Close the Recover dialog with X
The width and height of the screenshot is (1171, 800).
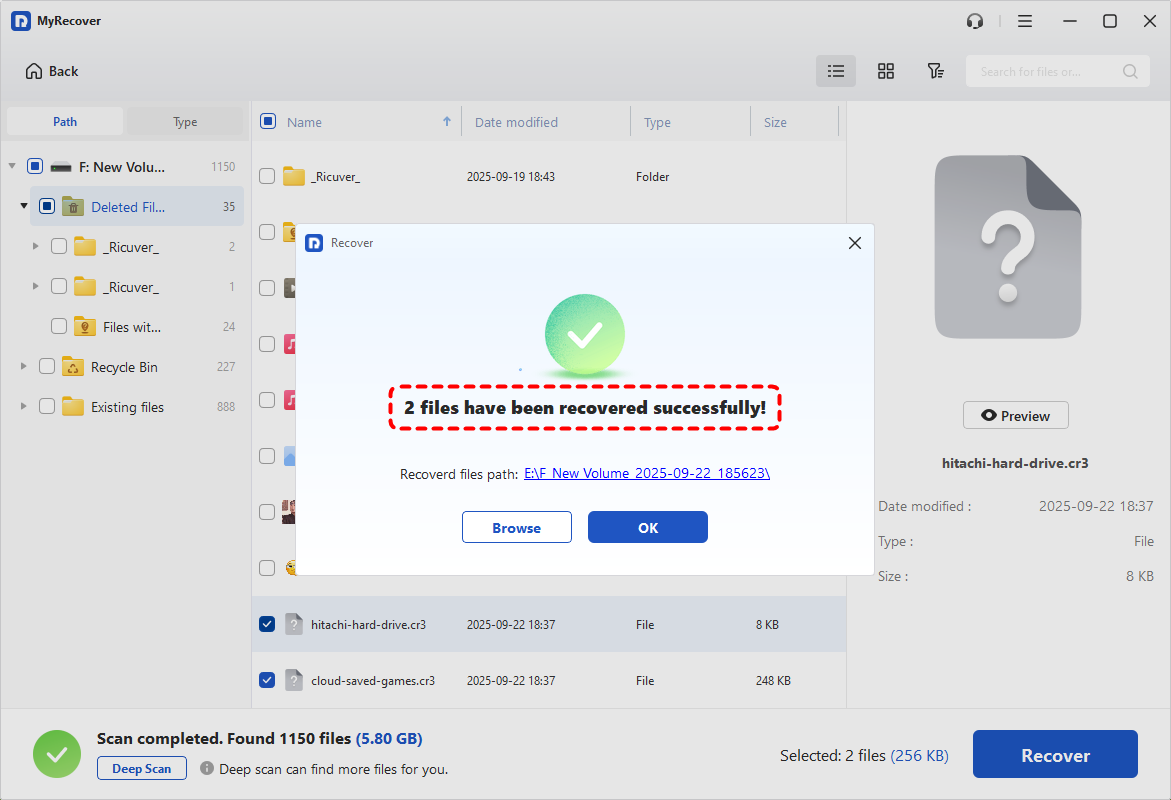pyautogui.click(x=854, y=243)
